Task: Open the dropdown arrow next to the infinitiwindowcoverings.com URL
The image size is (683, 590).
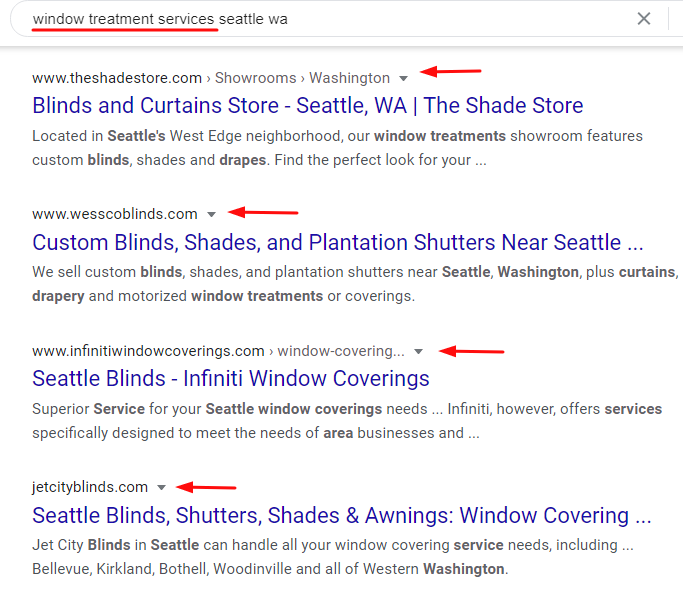Action: coord(419,352)
